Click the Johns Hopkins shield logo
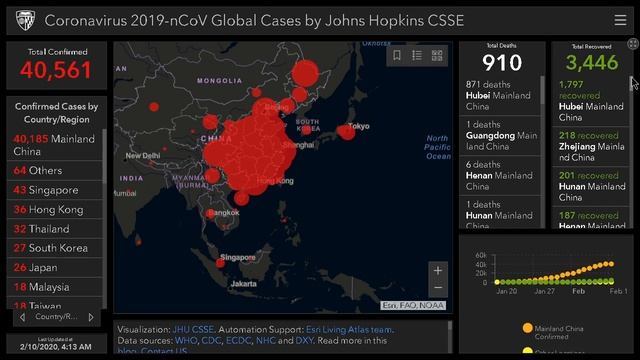 click(25, 20)
